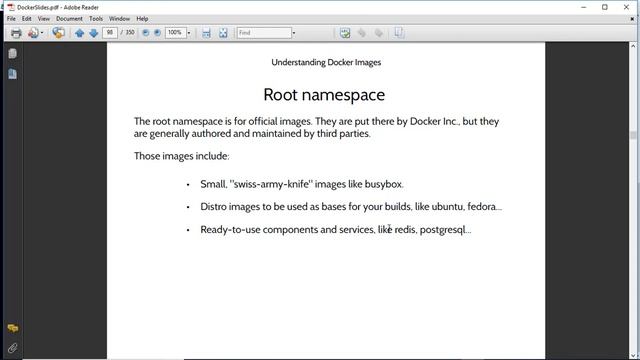Click 'Ready-to-use' in the third bullet
This screenshot has height=360, width=640.
pyautogui.click(x=230, y=230)
